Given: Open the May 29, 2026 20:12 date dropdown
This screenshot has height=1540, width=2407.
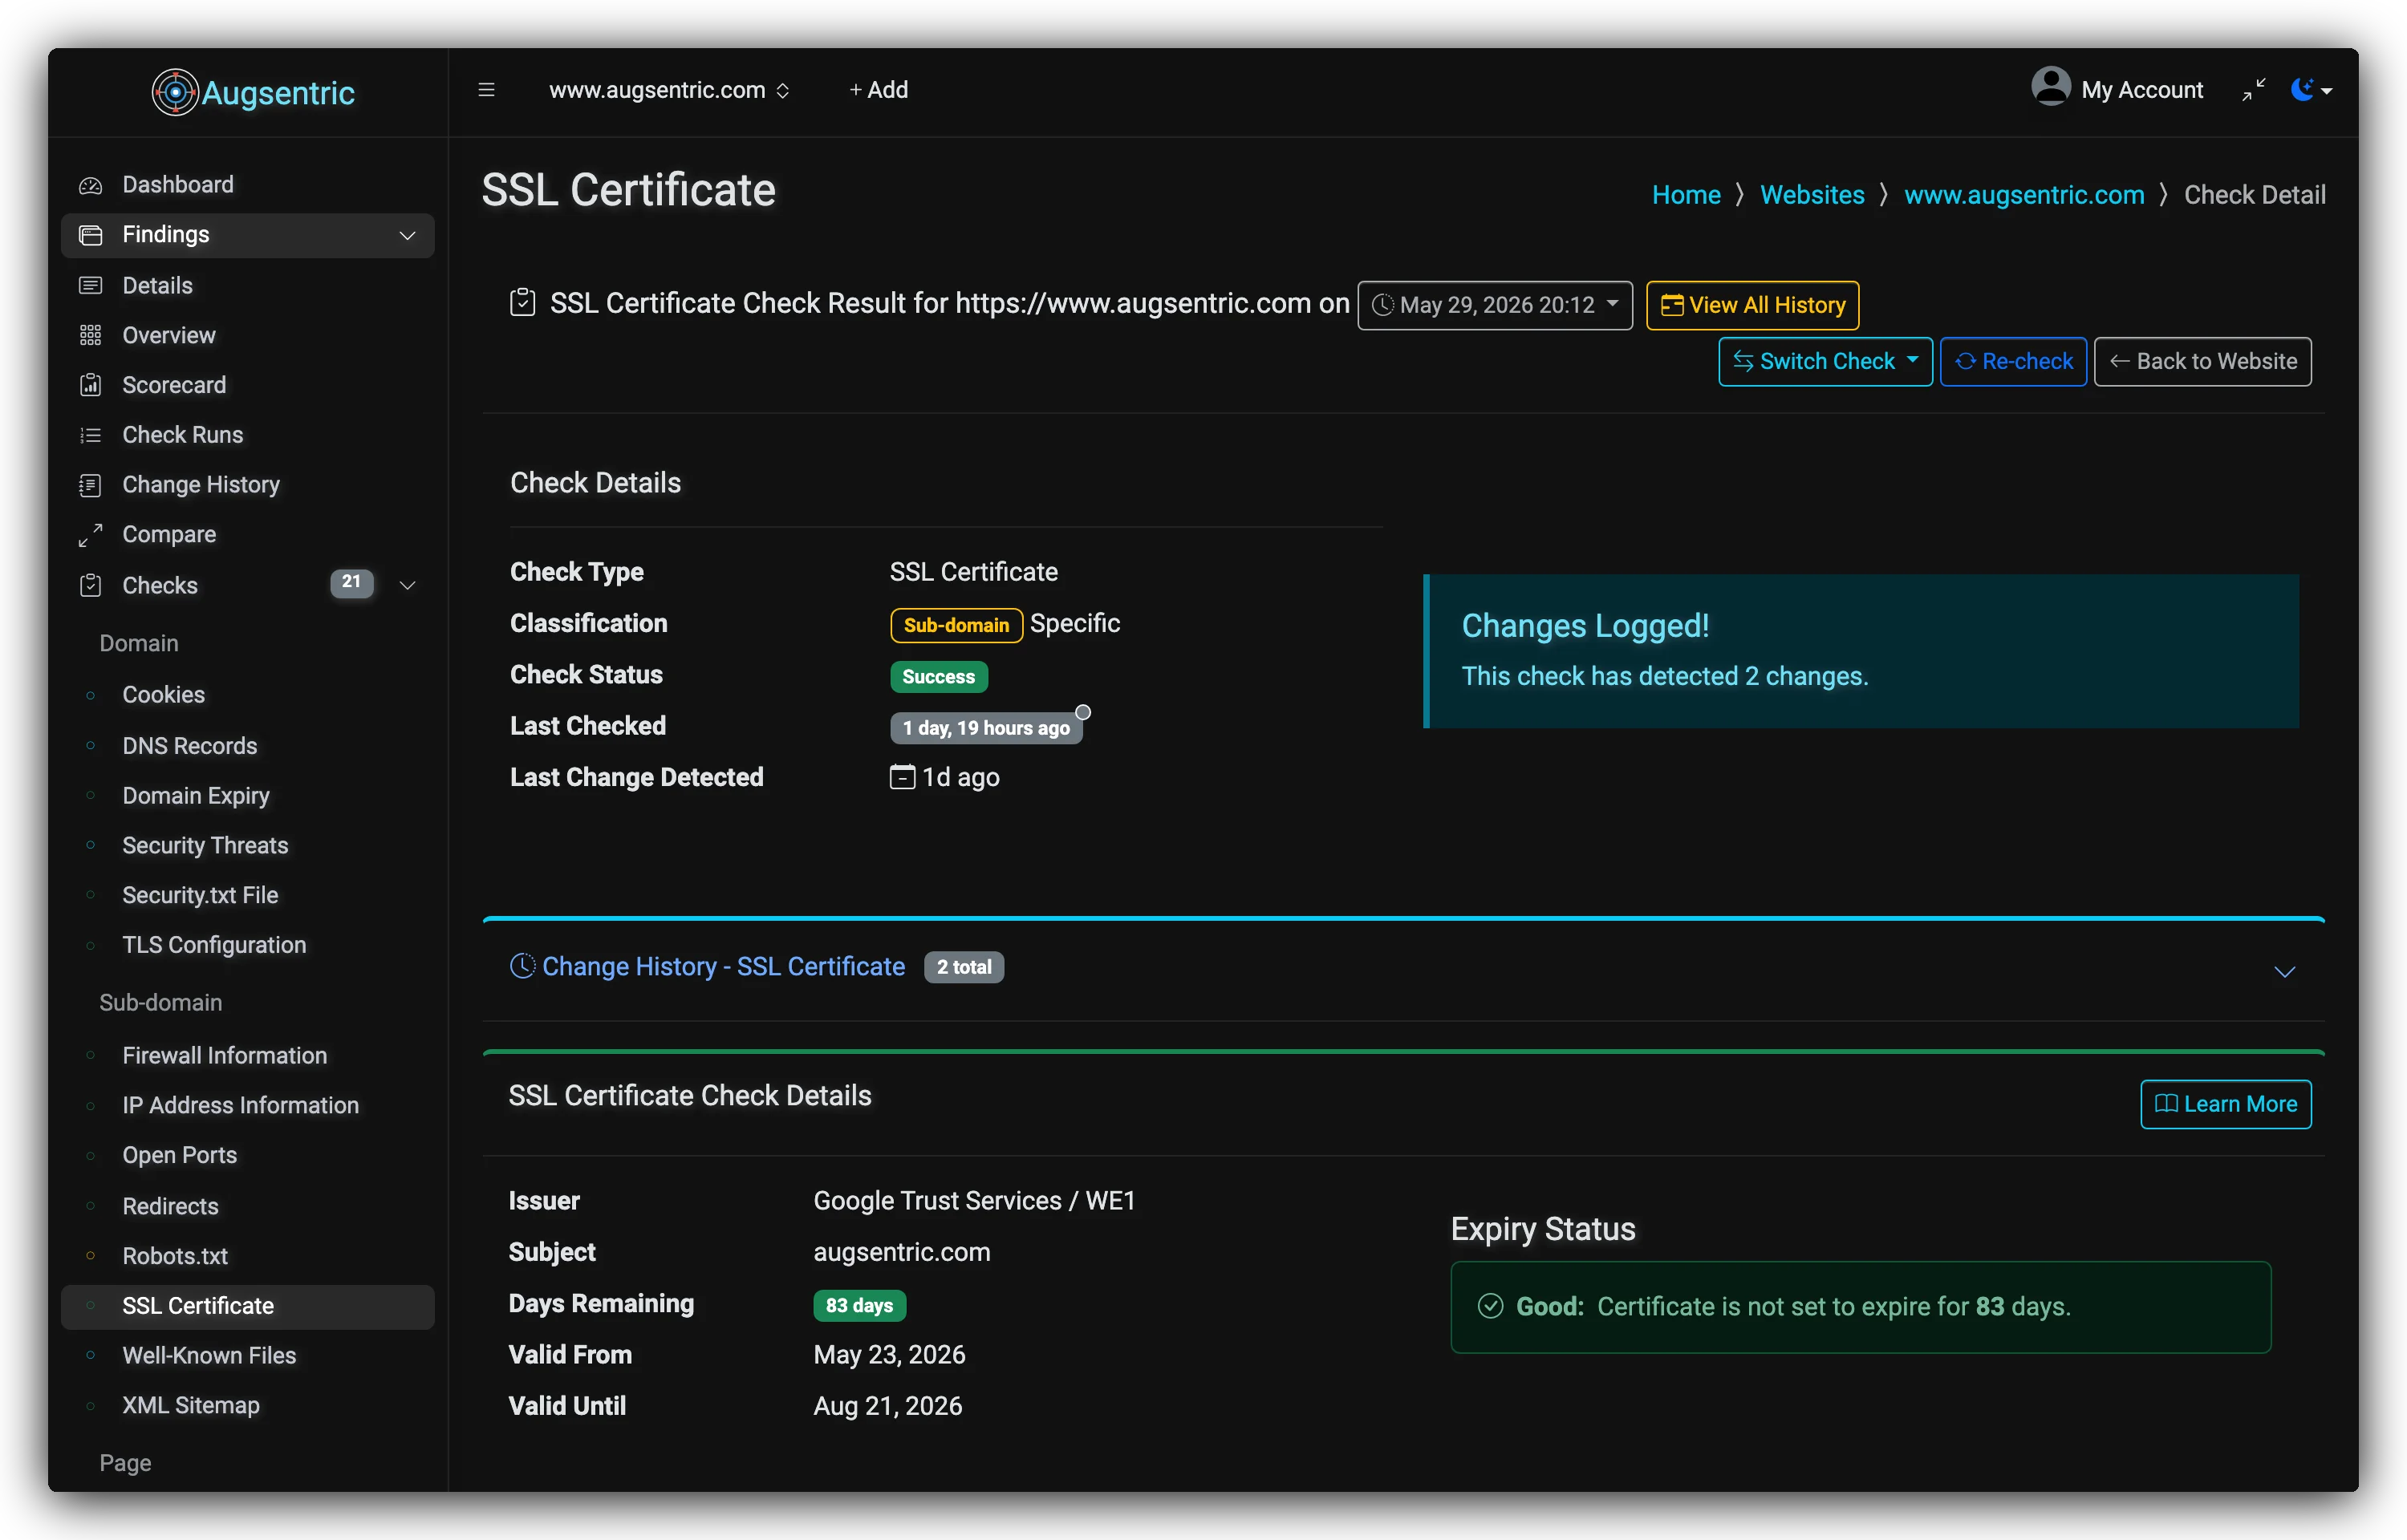Looking at the screenshot, I should coord(1494,305).
